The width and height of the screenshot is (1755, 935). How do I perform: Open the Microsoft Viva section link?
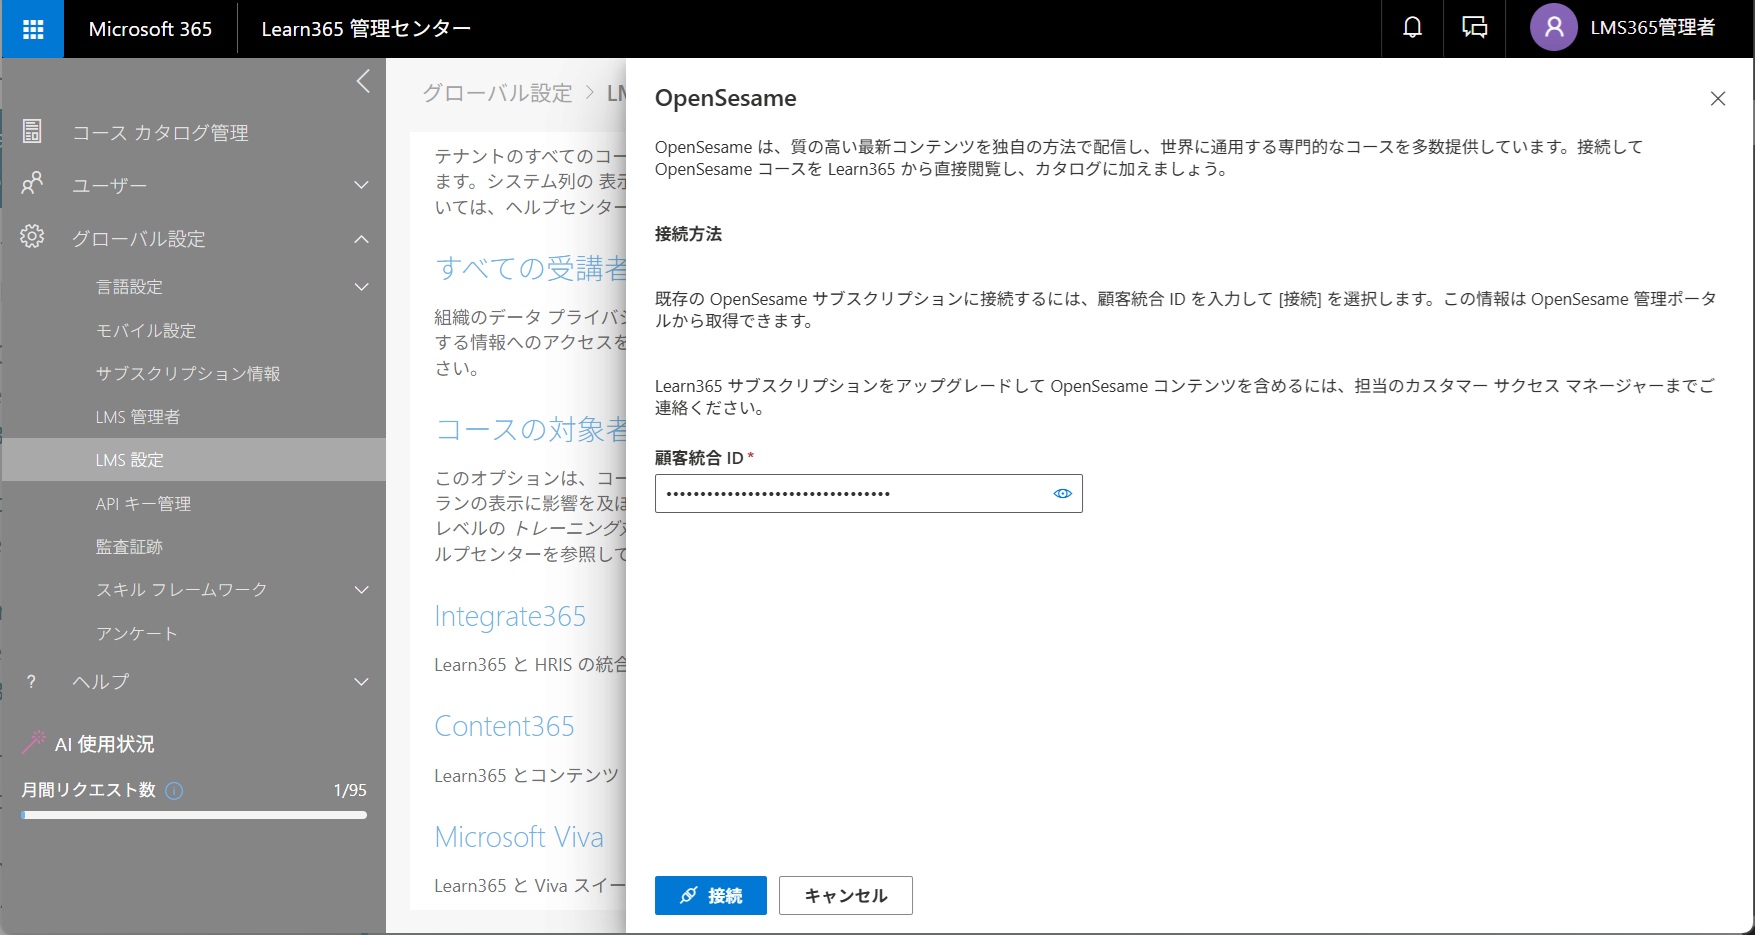(x=519, y=837)
